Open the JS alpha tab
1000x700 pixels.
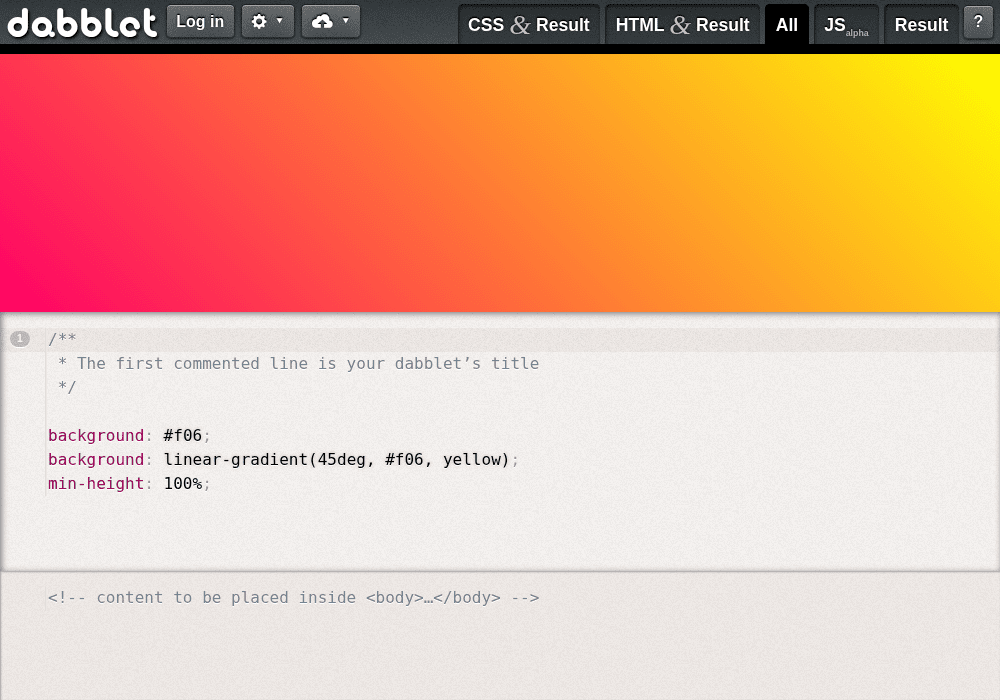[846, 25]
